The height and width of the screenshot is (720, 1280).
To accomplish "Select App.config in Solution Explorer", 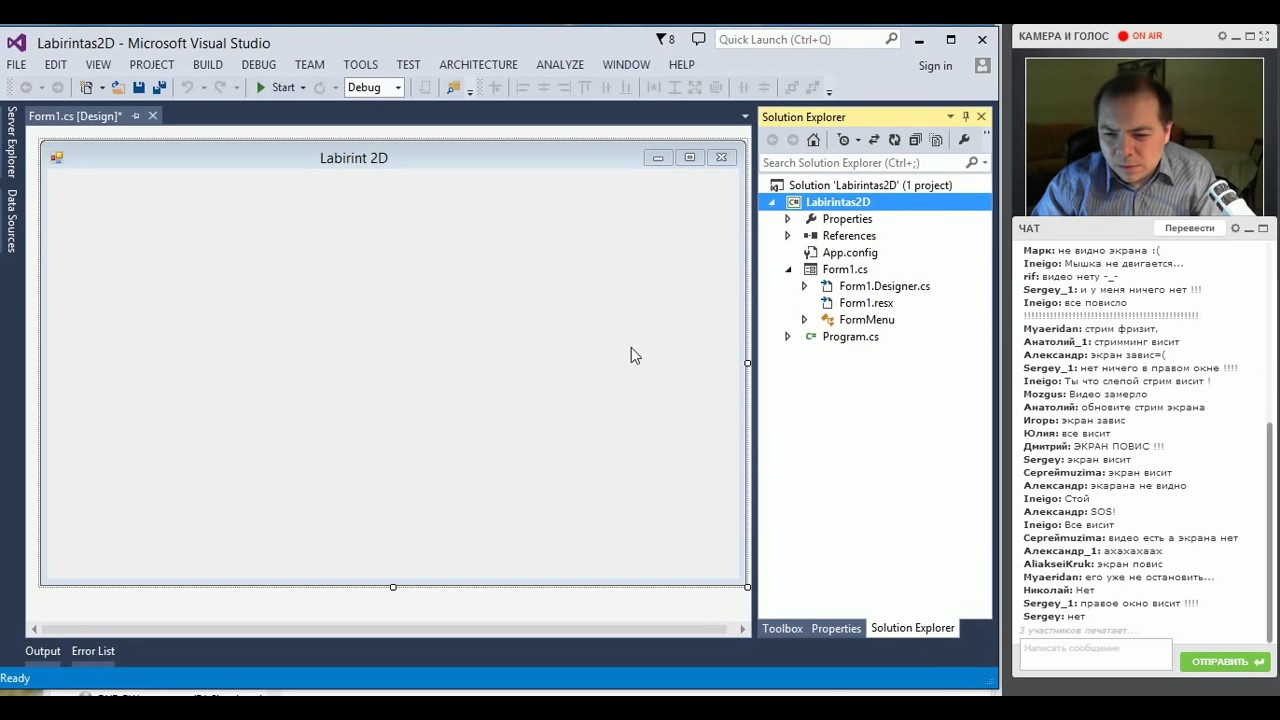I will pos(850,253).
